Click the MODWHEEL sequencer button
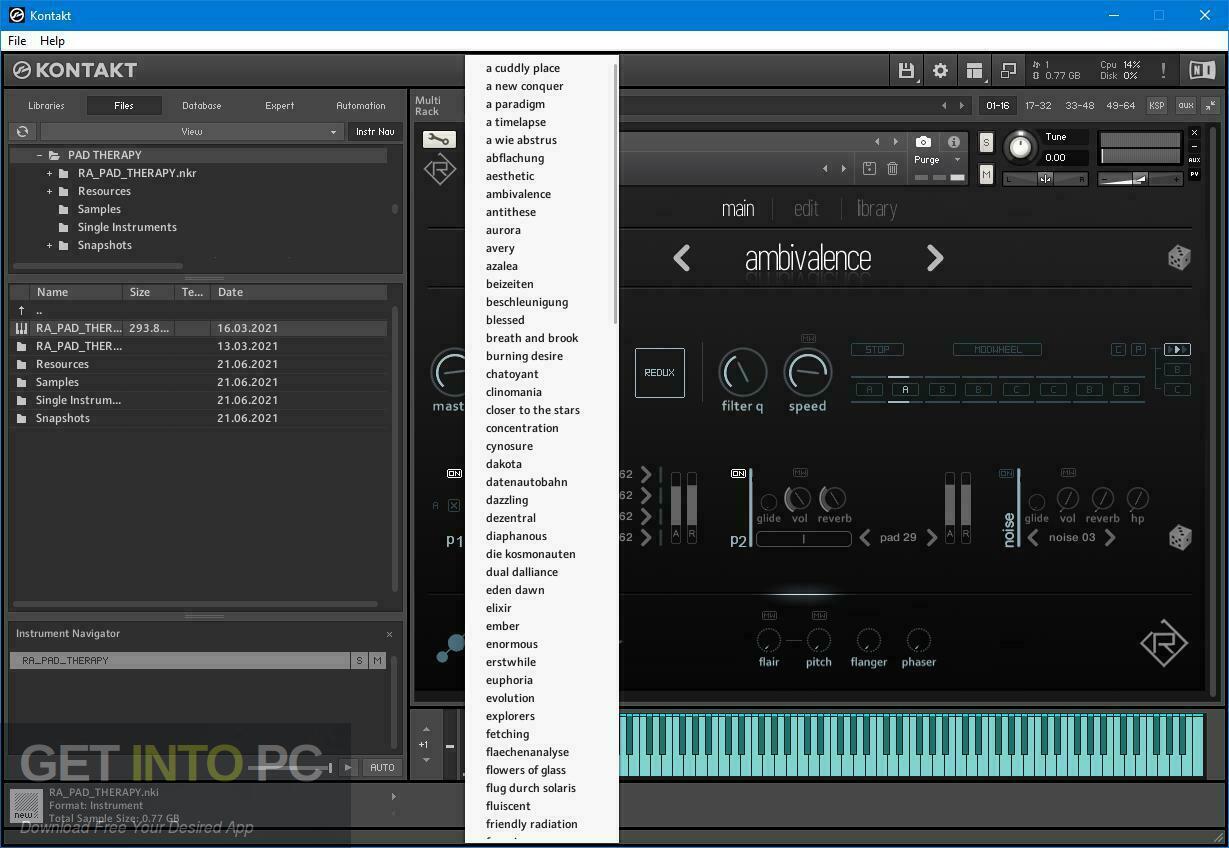1229x848 pixels. pyautogui.click(x=997, y=350)
